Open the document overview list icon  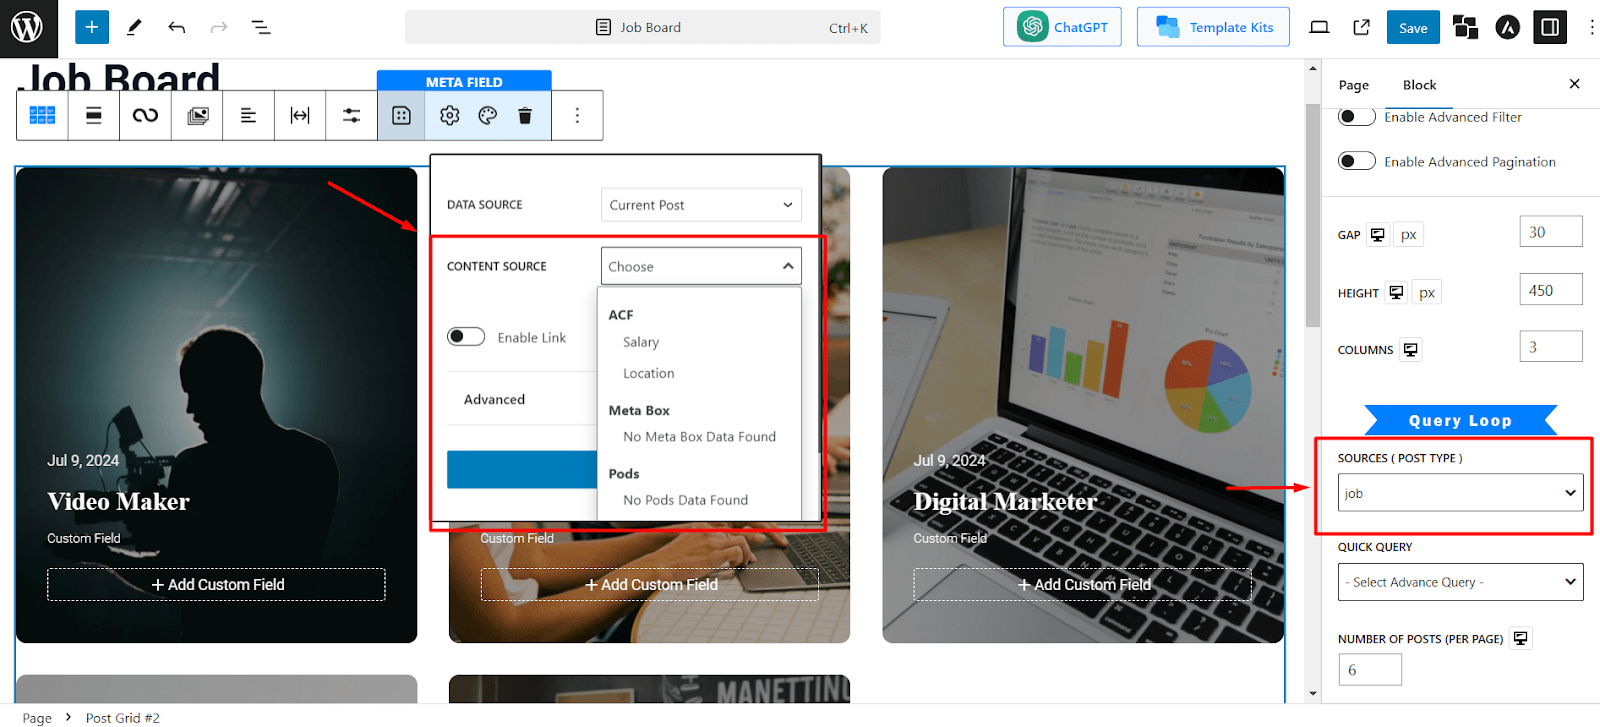point(261,27)
